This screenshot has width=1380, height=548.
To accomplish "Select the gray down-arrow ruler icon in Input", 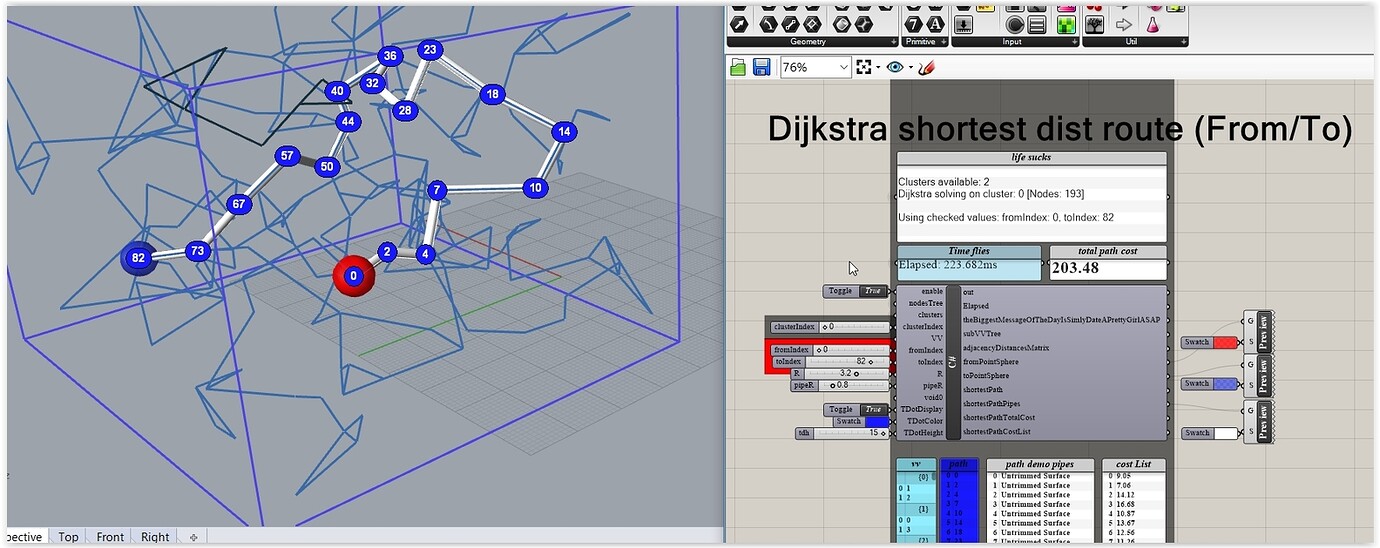I will point(964,24).
